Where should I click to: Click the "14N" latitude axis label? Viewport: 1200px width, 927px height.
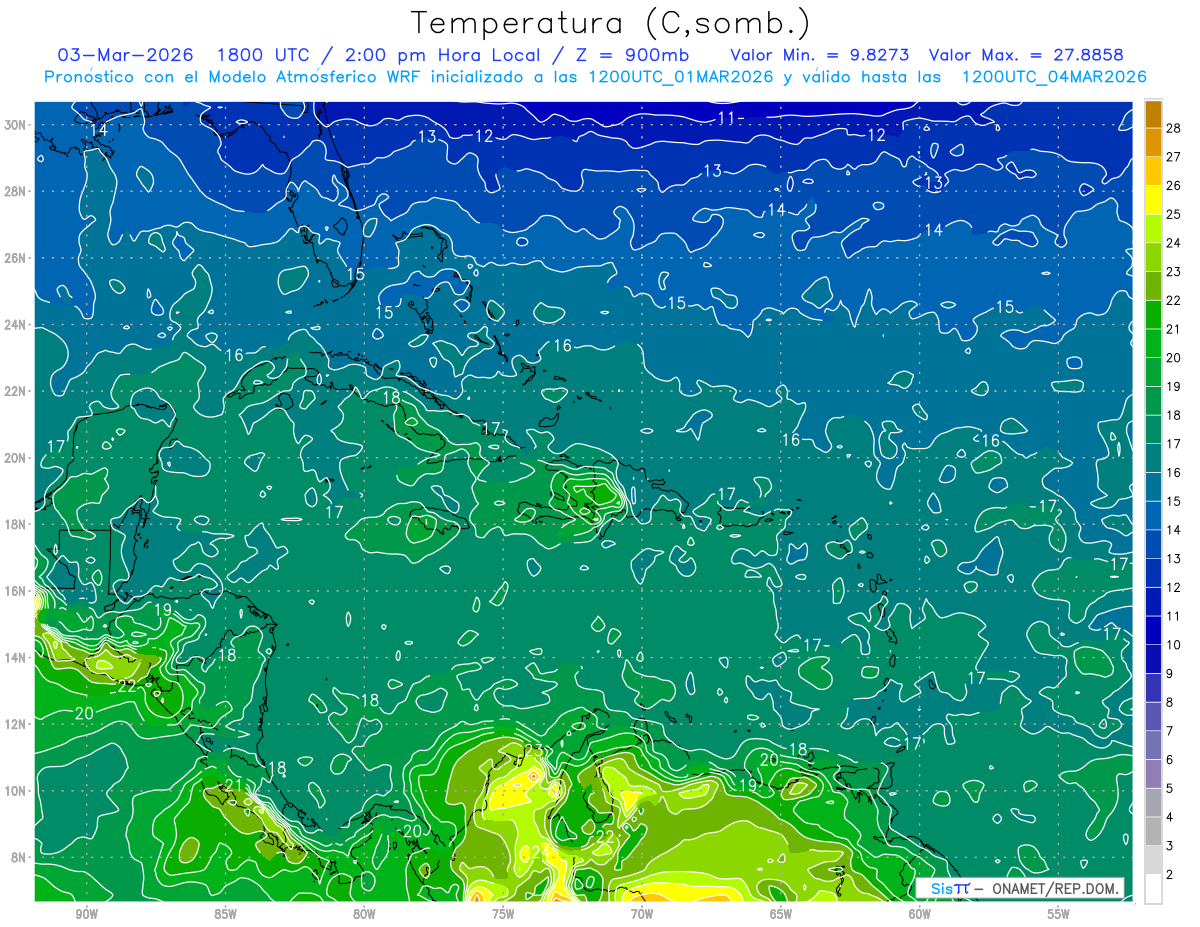click(x=15, y=658)
